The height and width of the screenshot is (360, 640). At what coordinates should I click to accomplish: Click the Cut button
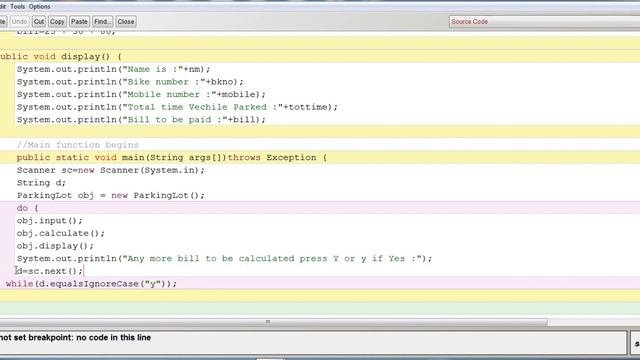(x=39, y=22)
